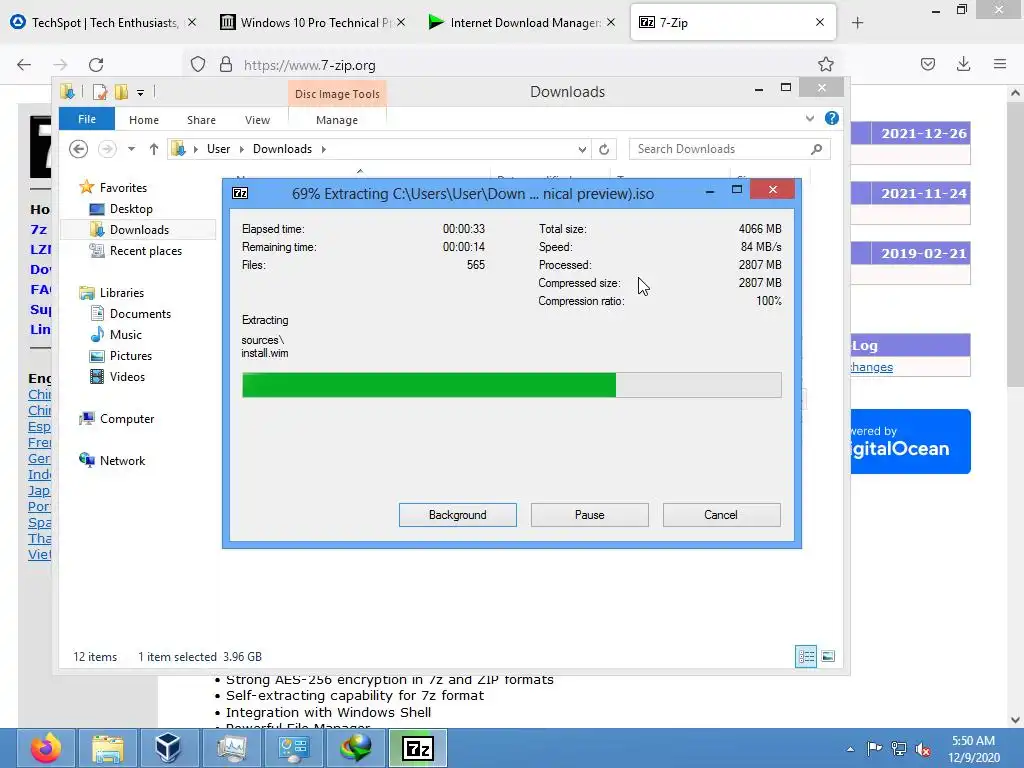
Task: Click the shield tracking protection icon
Action: coord(198,65)
